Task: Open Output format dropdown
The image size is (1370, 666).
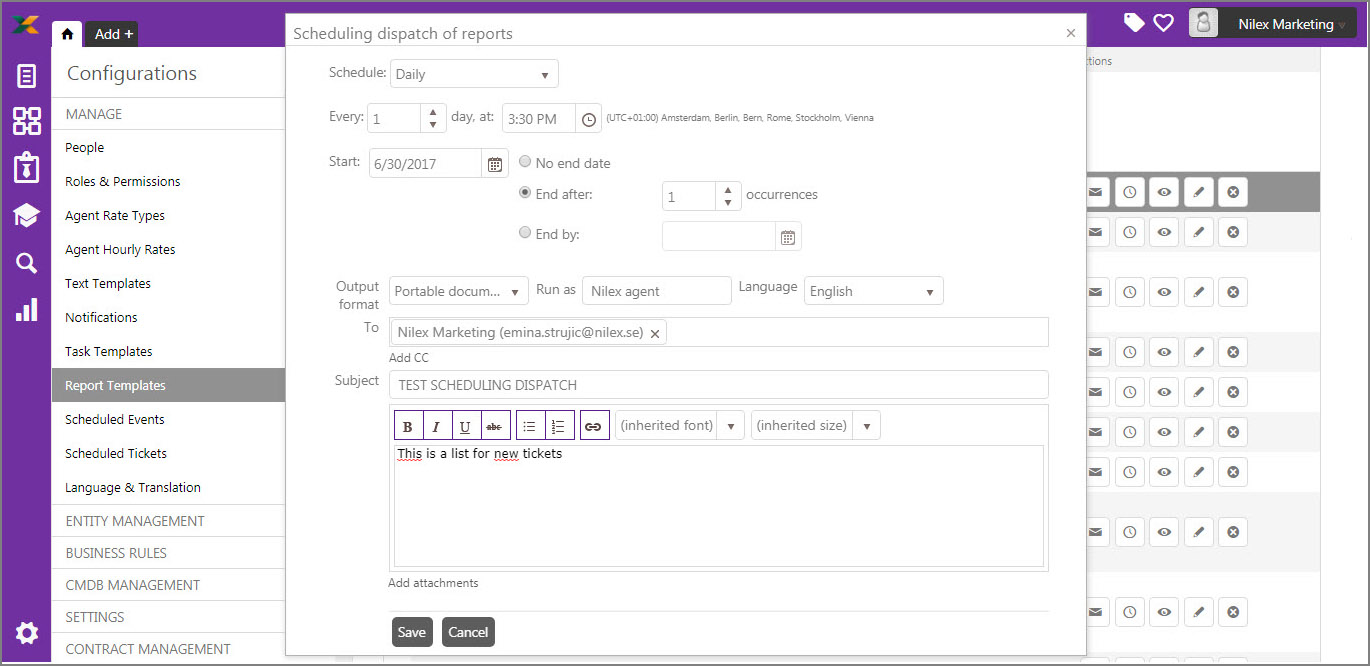Action: click(x=459, y=291)
